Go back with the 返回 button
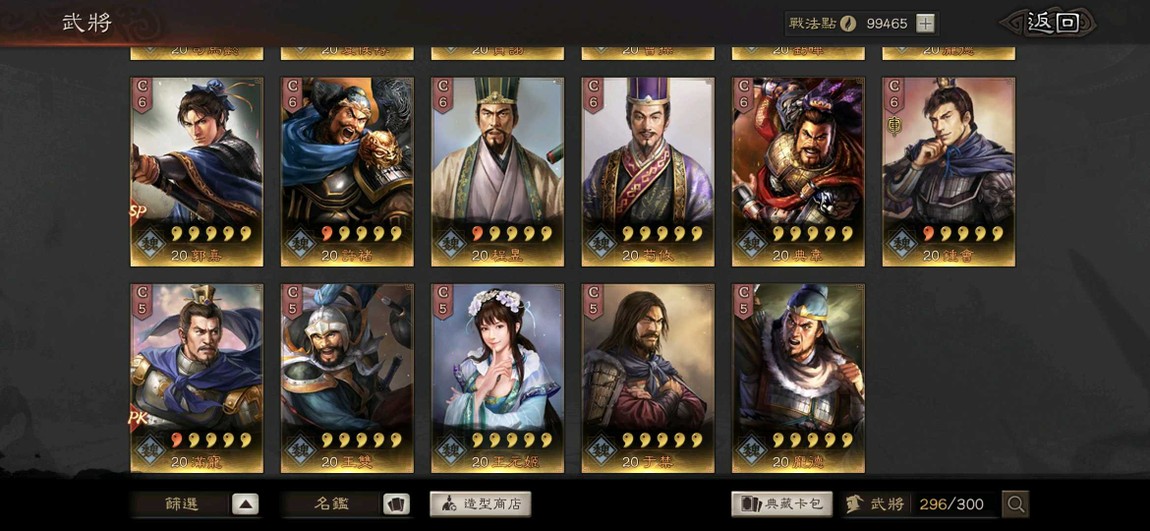 (1052, 23)
